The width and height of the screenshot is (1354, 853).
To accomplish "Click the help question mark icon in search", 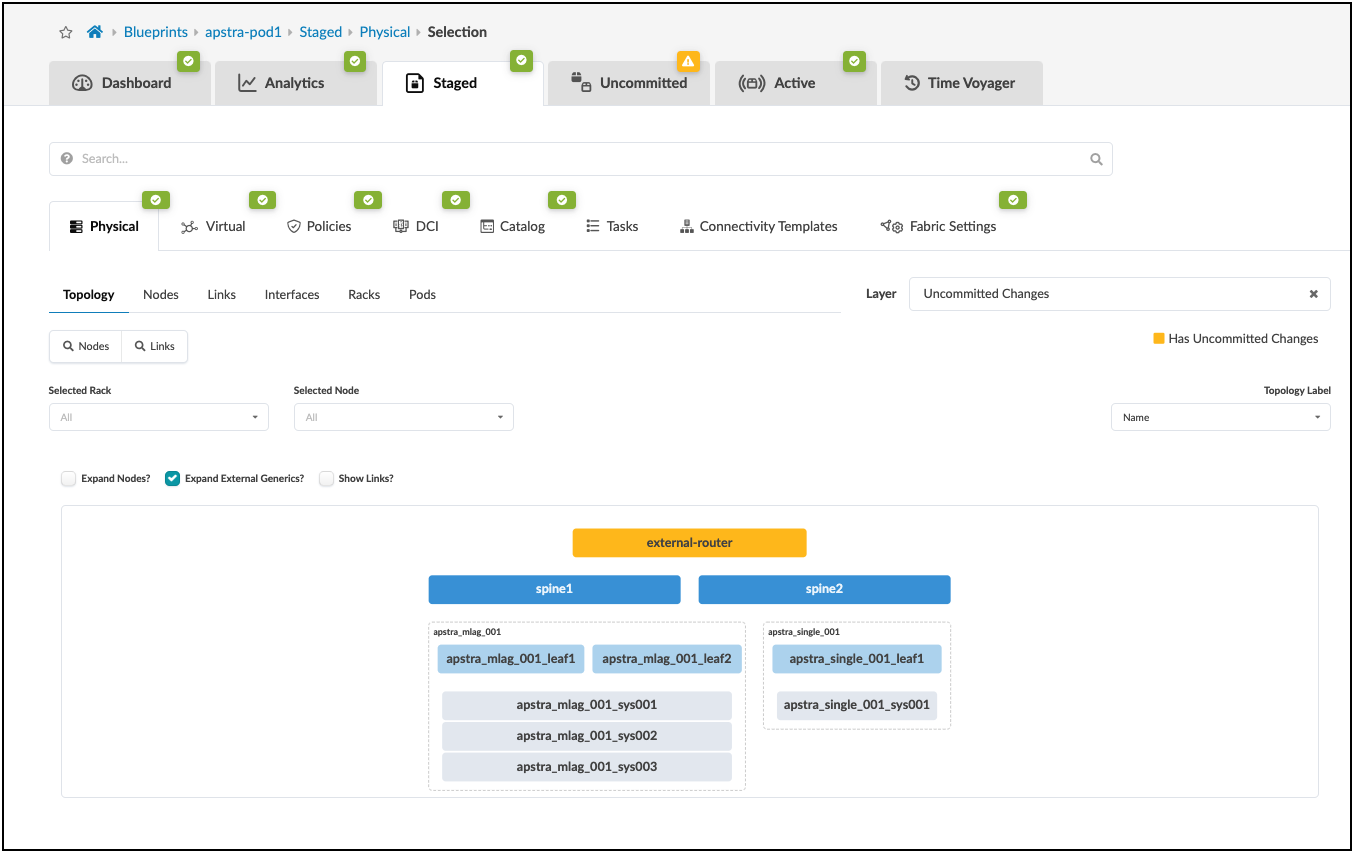I will tap(67, 159).
